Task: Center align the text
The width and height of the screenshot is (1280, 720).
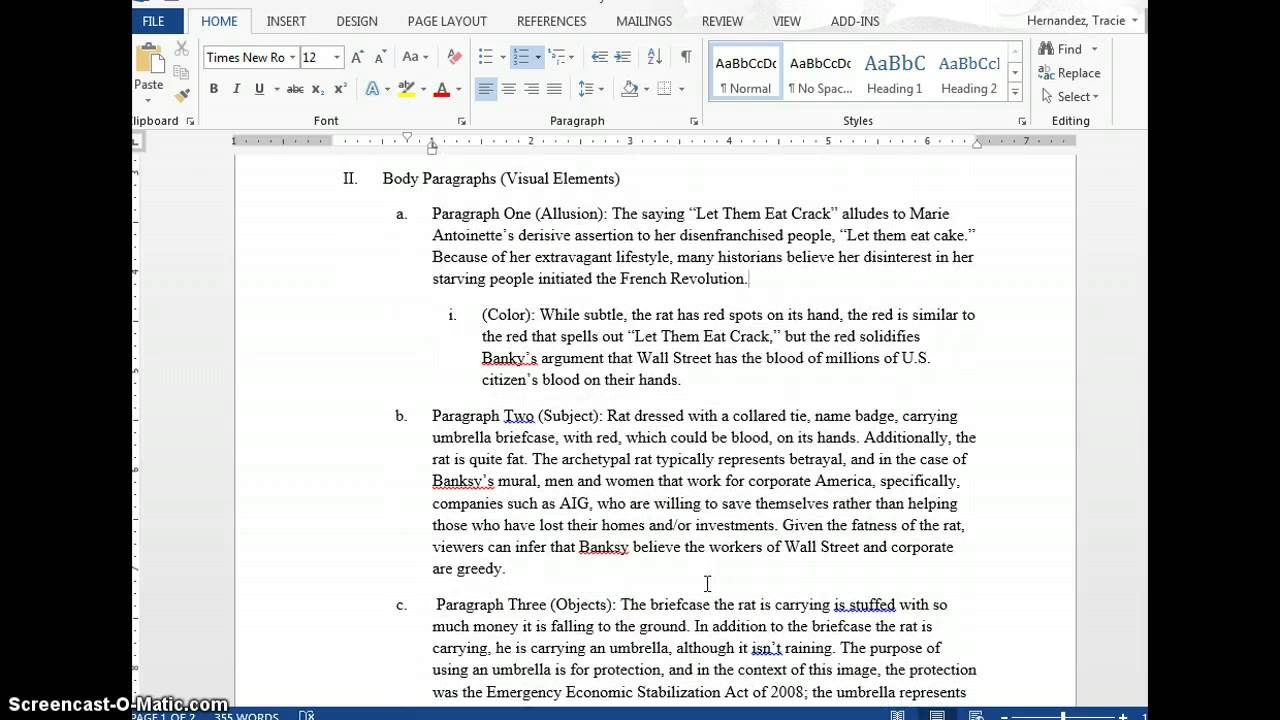Action: (509, 89)
